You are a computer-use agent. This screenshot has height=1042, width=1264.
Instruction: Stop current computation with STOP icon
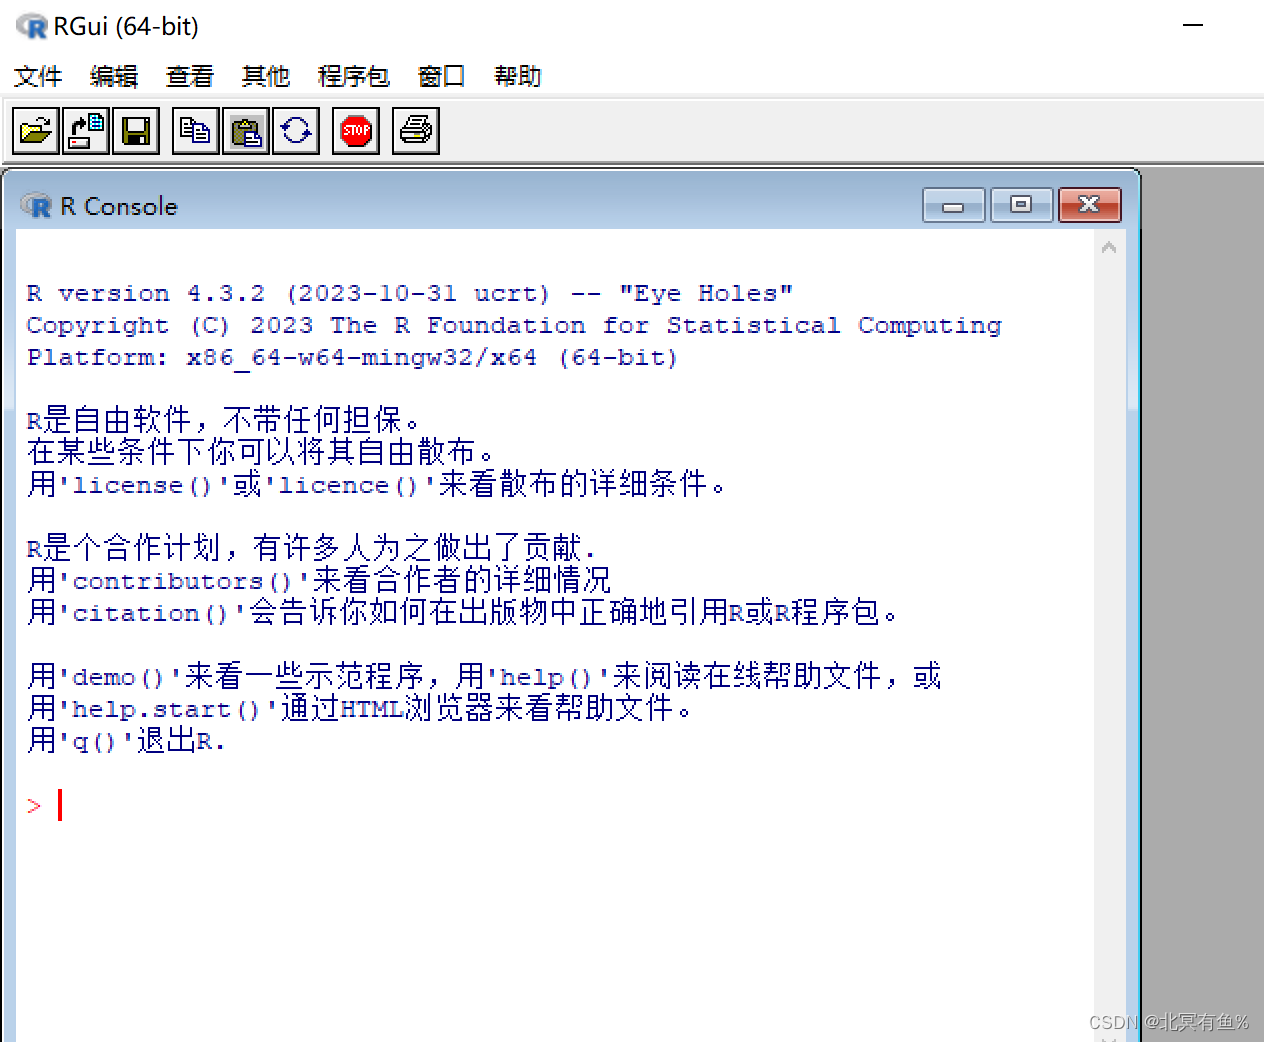click(356, 131)
